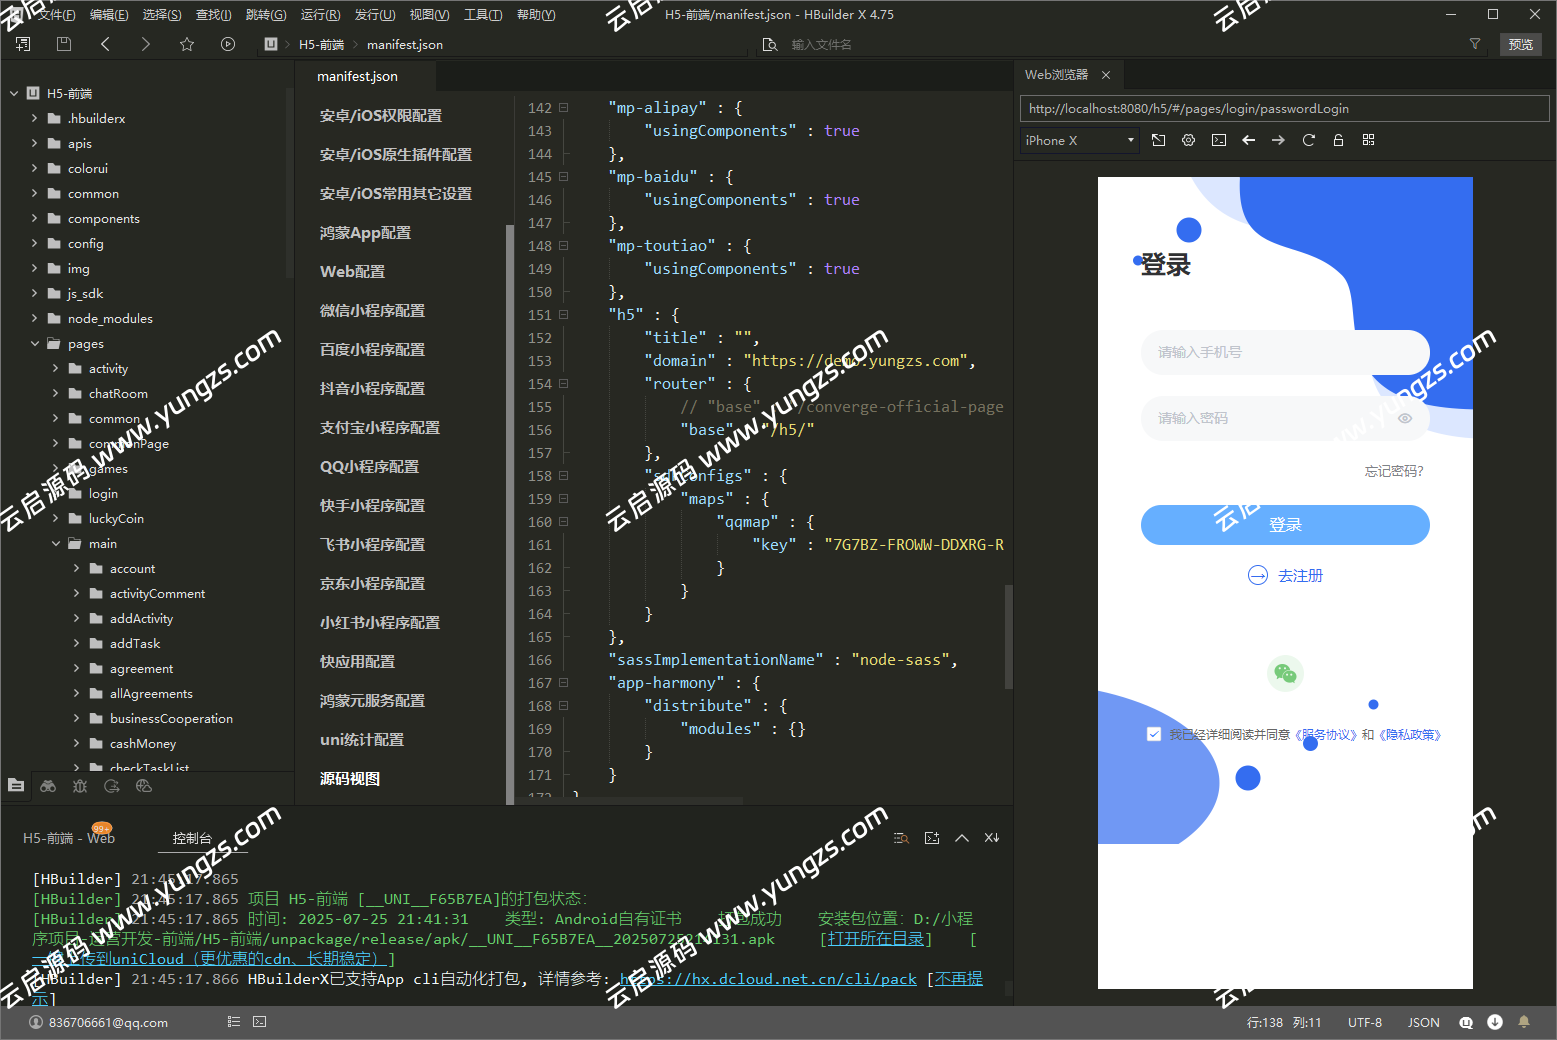
Task: Expand the components folder
Action: 35,219
